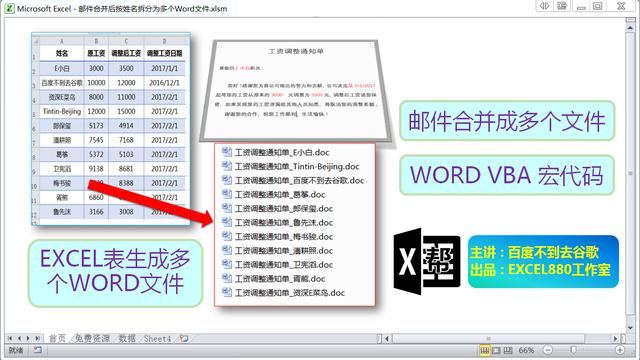This screenshot has height=360, width=640.
Task: Jump to the last sheet tab arrow
Action: pos(37,338)
